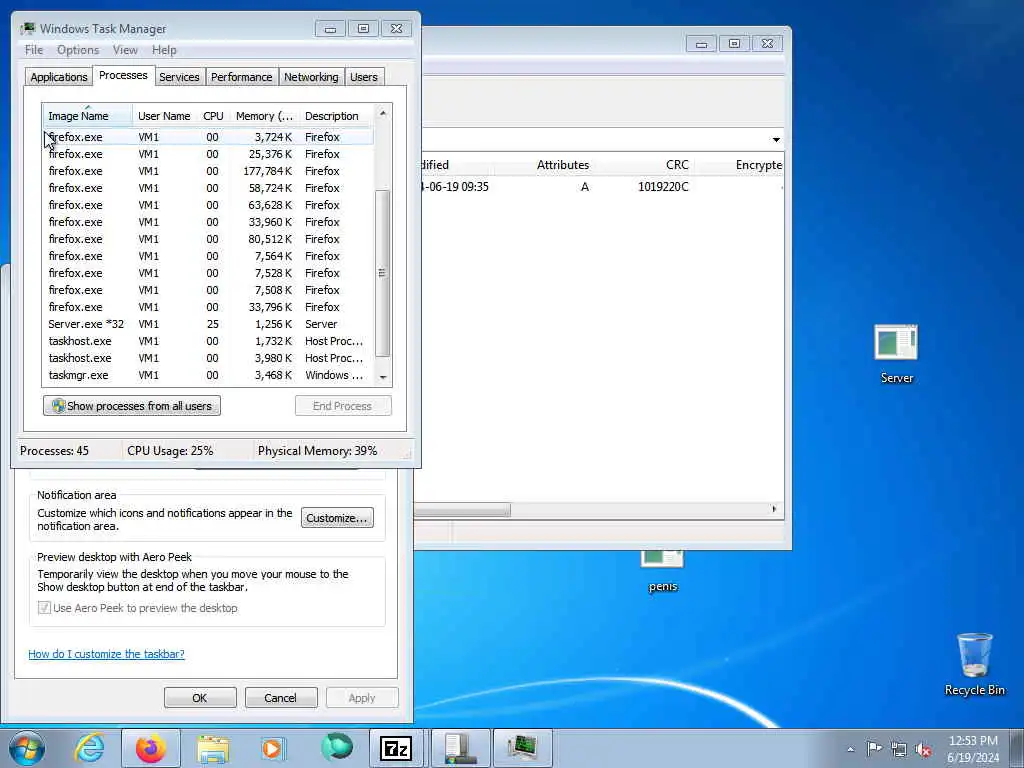Open the File menu in Task Manager
Image resolution: width=1024 pixels, height=768 pixels.
[x=34, y=50]
